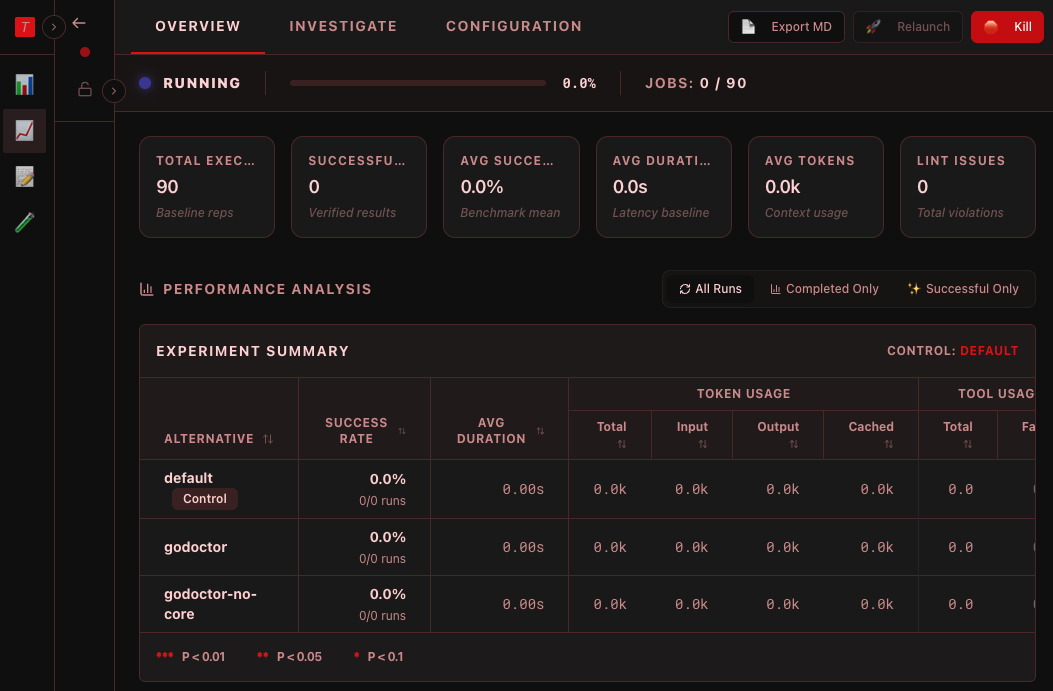Click the progress bar showing 0.0%
The width and height of the screenshot is (1053, 691).
tap(417, 83)
